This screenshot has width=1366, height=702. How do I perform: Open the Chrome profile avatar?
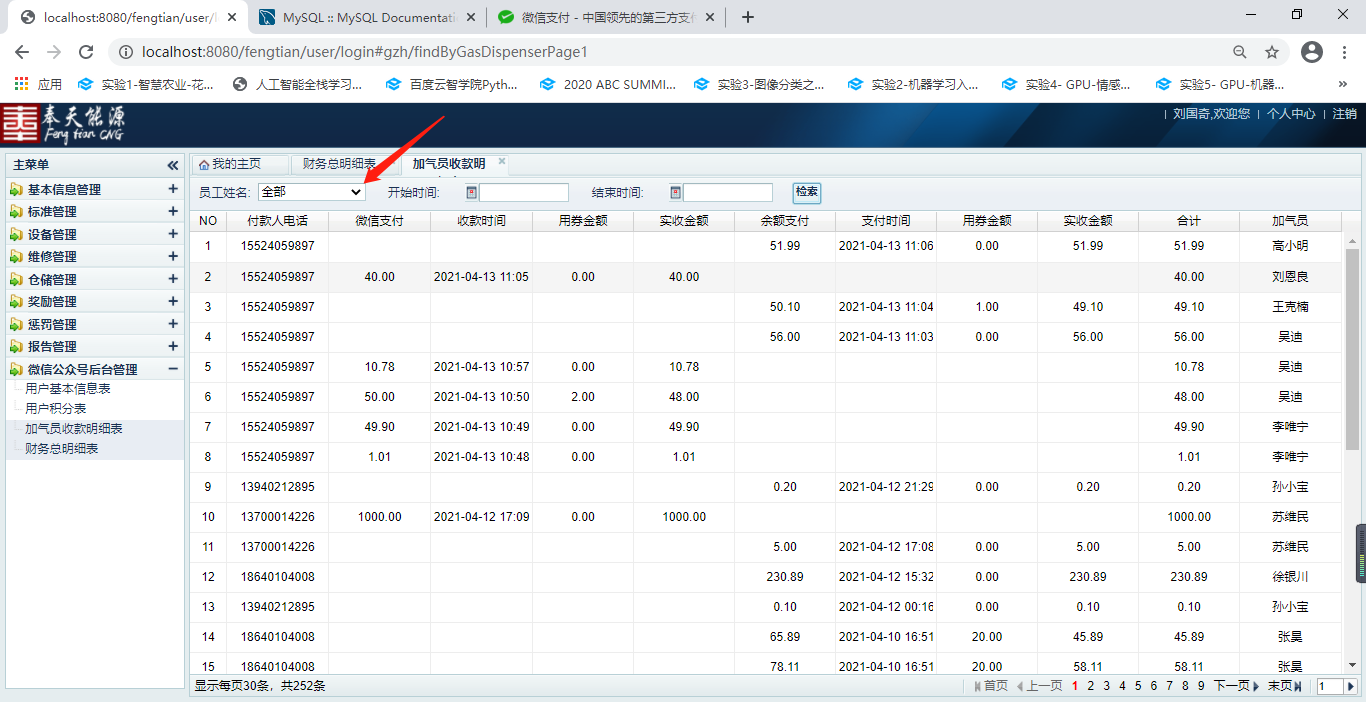(1312, 52)
